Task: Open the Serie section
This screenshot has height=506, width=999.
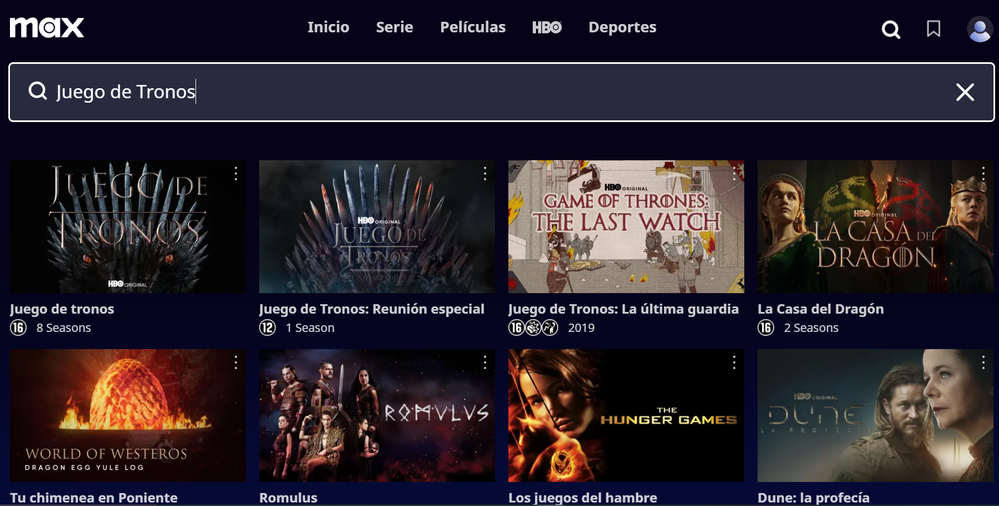Action: [394, 27]
